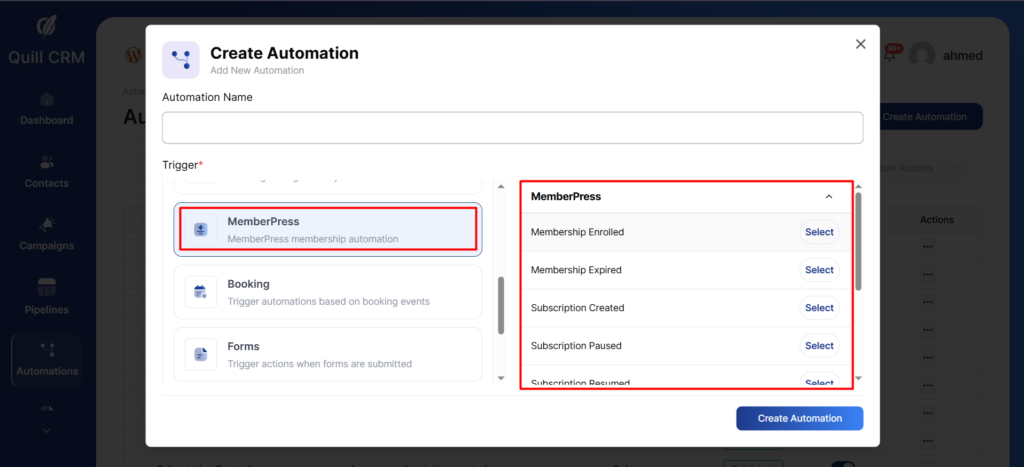This screenshot has height=467, width=1024.
Task: Click the Automation Name input field
Action: point(512,127)
